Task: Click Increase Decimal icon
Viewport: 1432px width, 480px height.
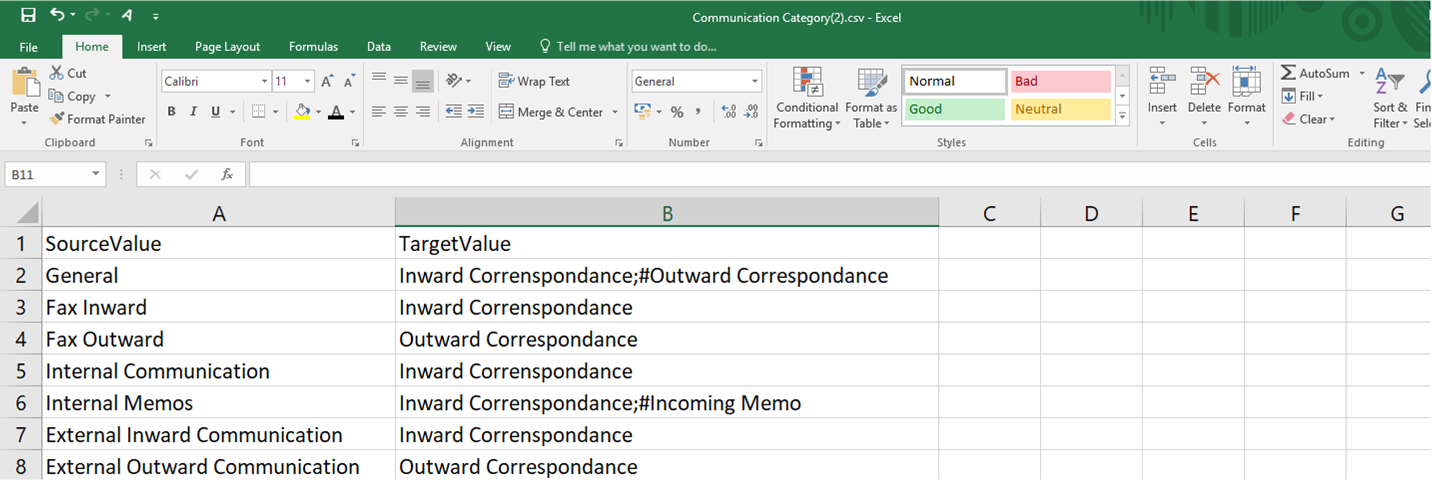Action: (729, 111)
